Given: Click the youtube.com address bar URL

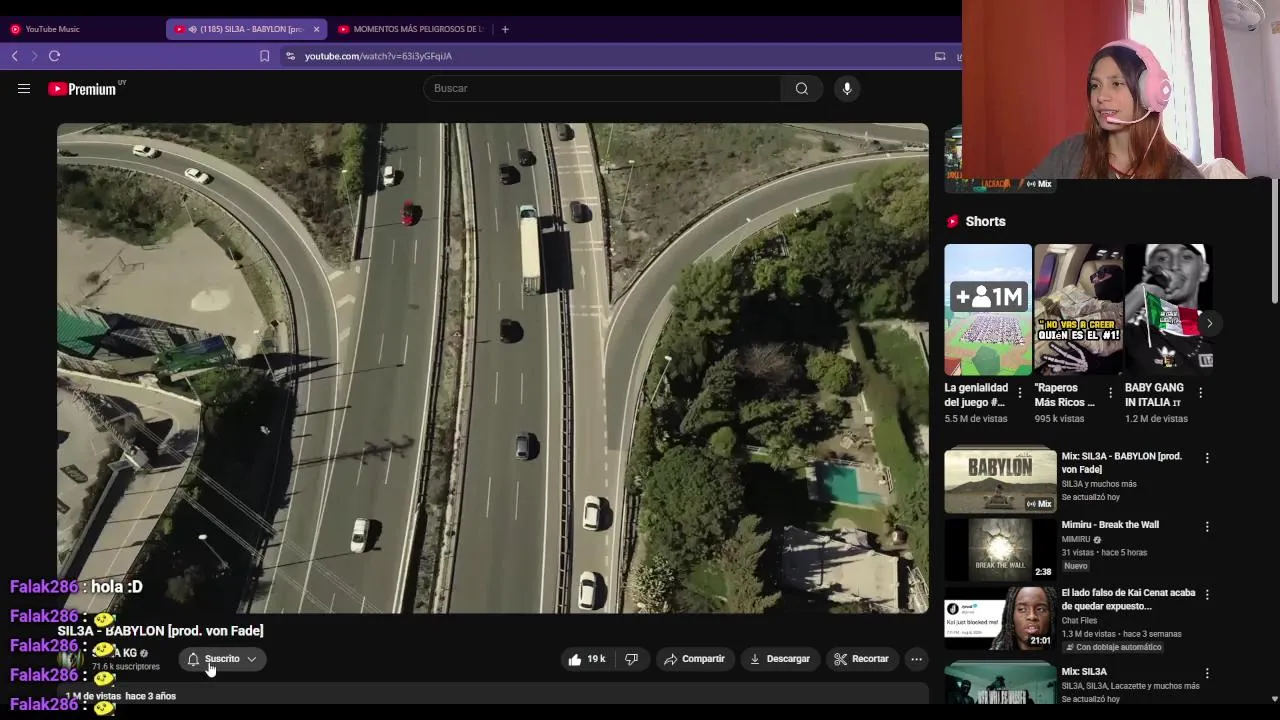Looking at the screenshot, I should pos(378,56).
